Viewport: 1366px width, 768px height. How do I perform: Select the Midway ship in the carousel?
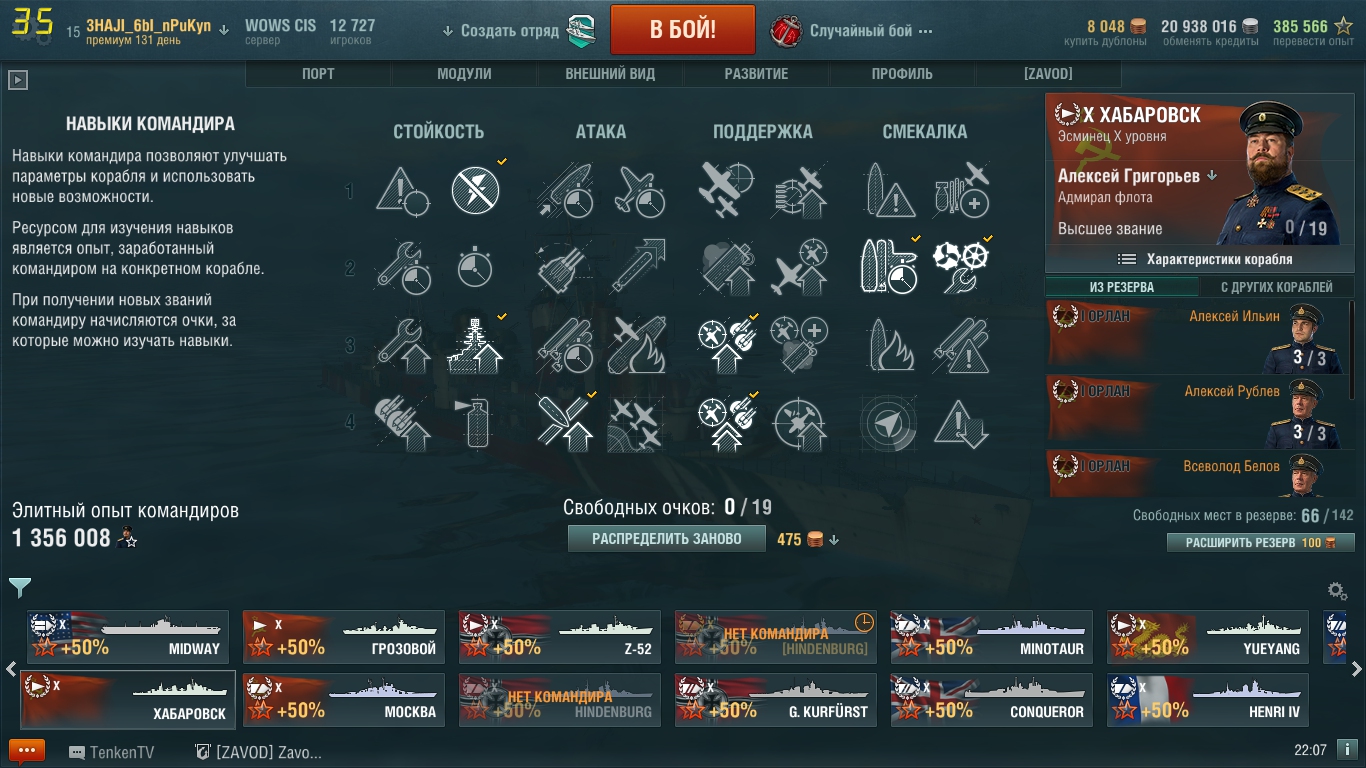(x=128, y=637)
